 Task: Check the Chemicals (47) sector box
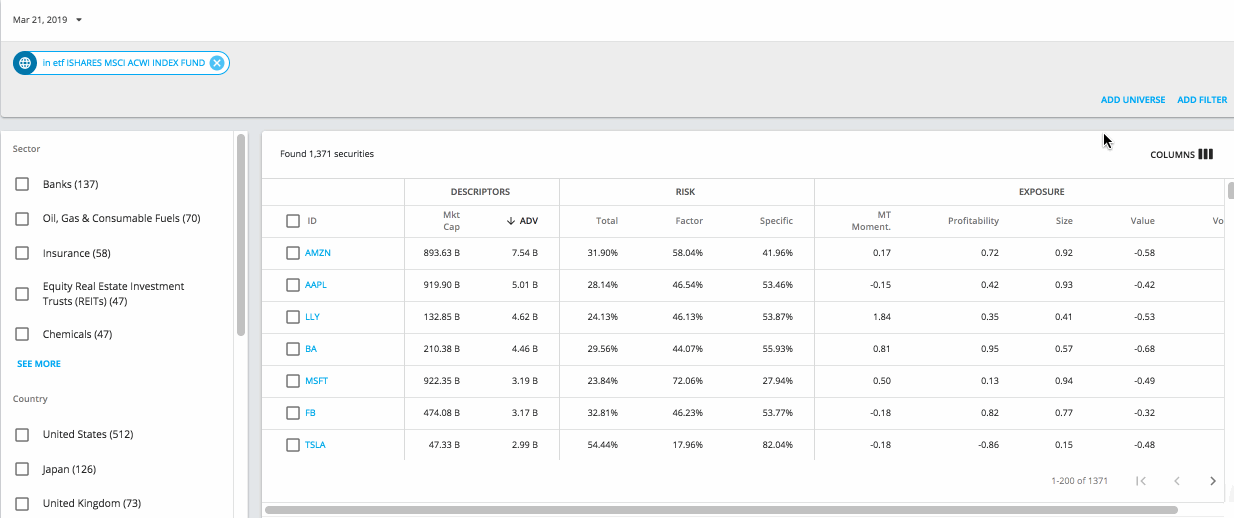pyautogui.click(x=22, y=334)
